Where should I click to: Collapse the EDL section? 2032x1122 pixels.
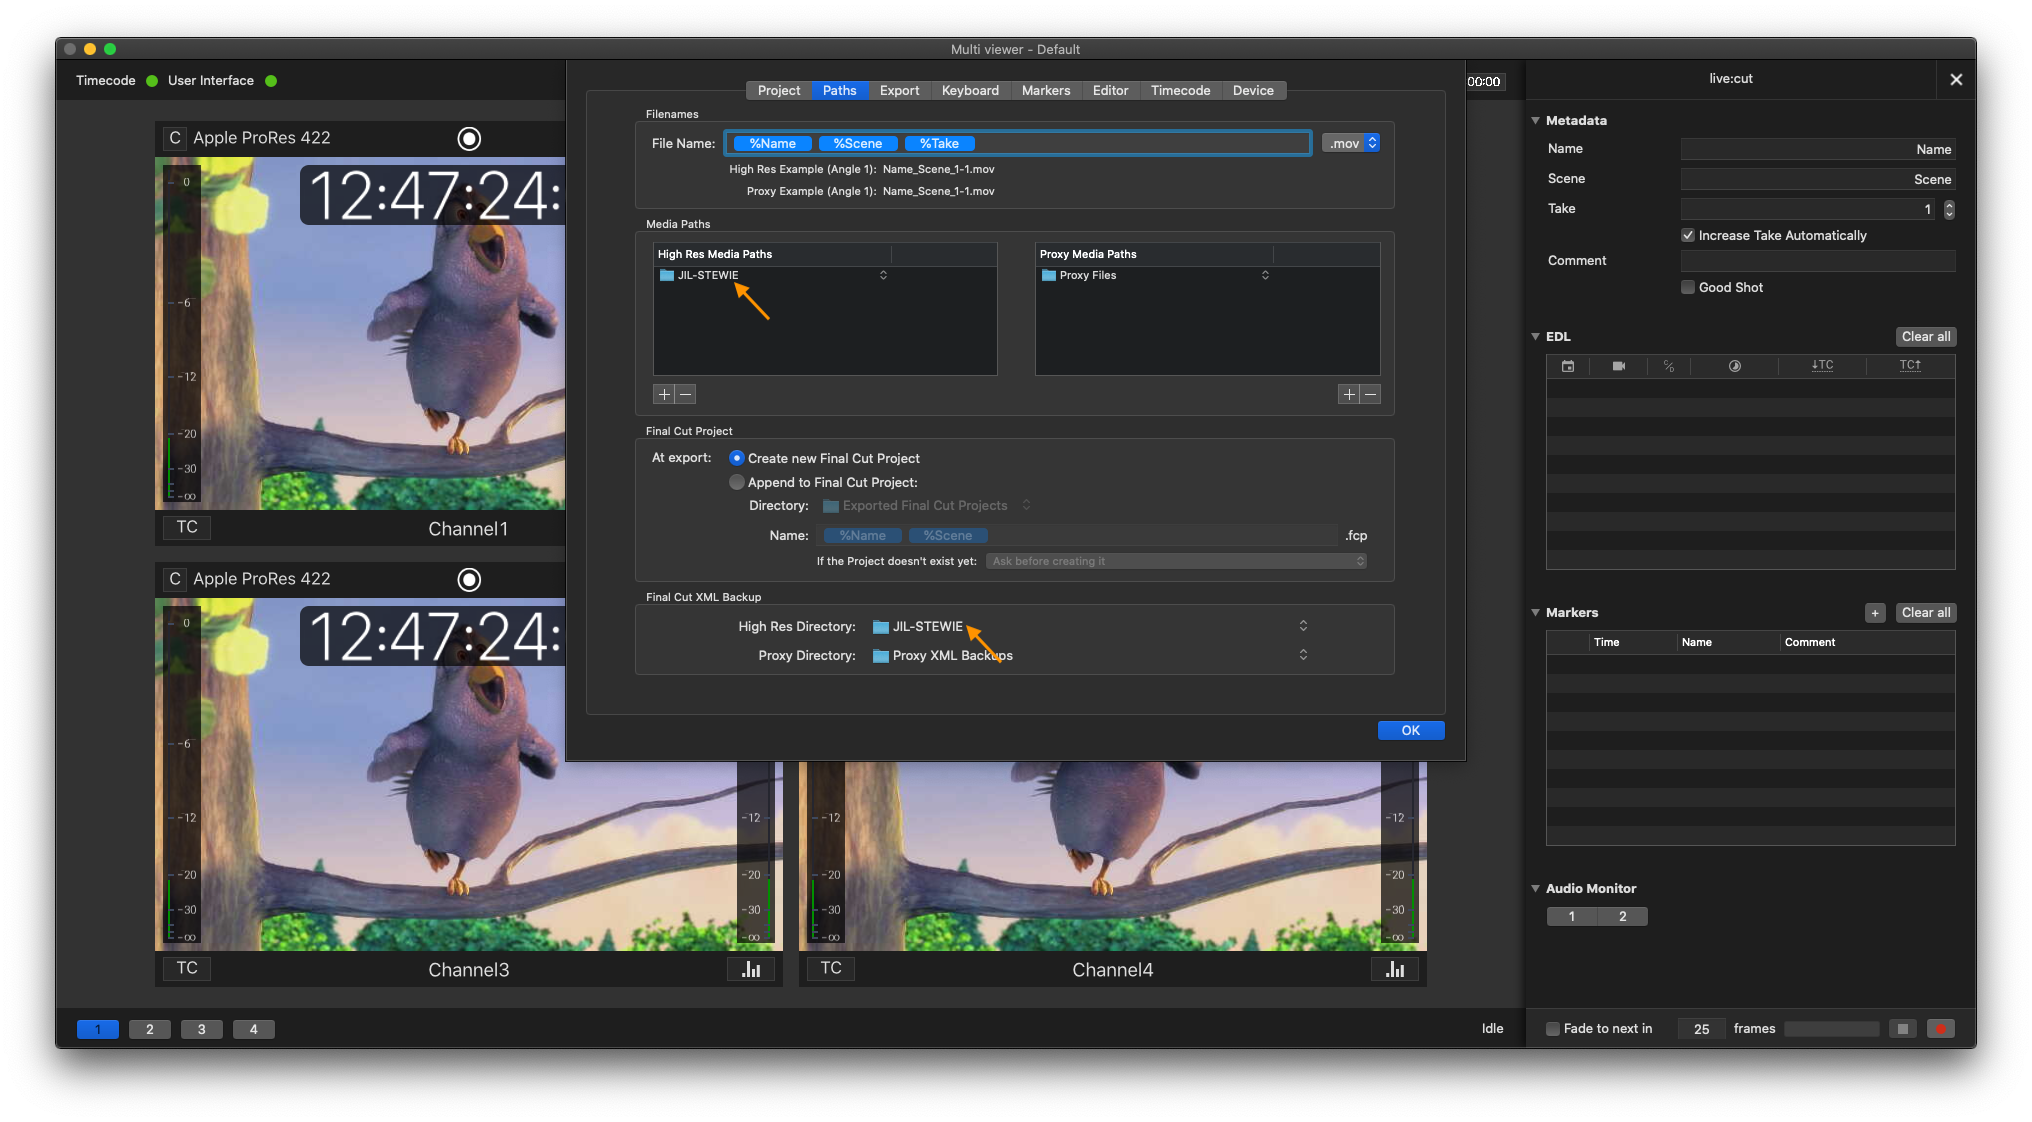(1536, 336)
